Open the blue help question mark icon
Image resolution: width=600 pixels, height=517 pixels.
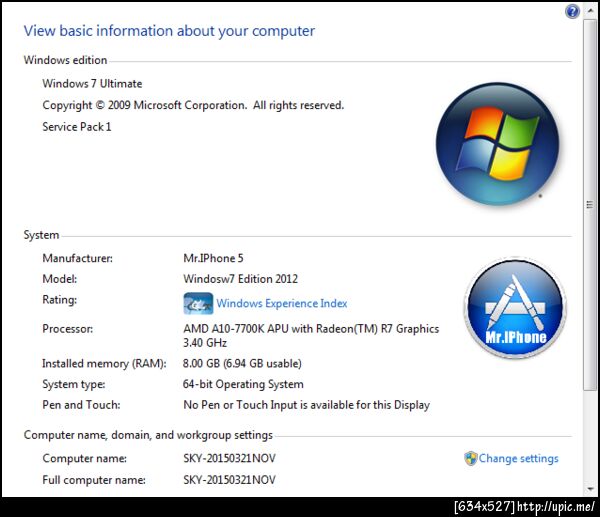[x=572, y=11]
